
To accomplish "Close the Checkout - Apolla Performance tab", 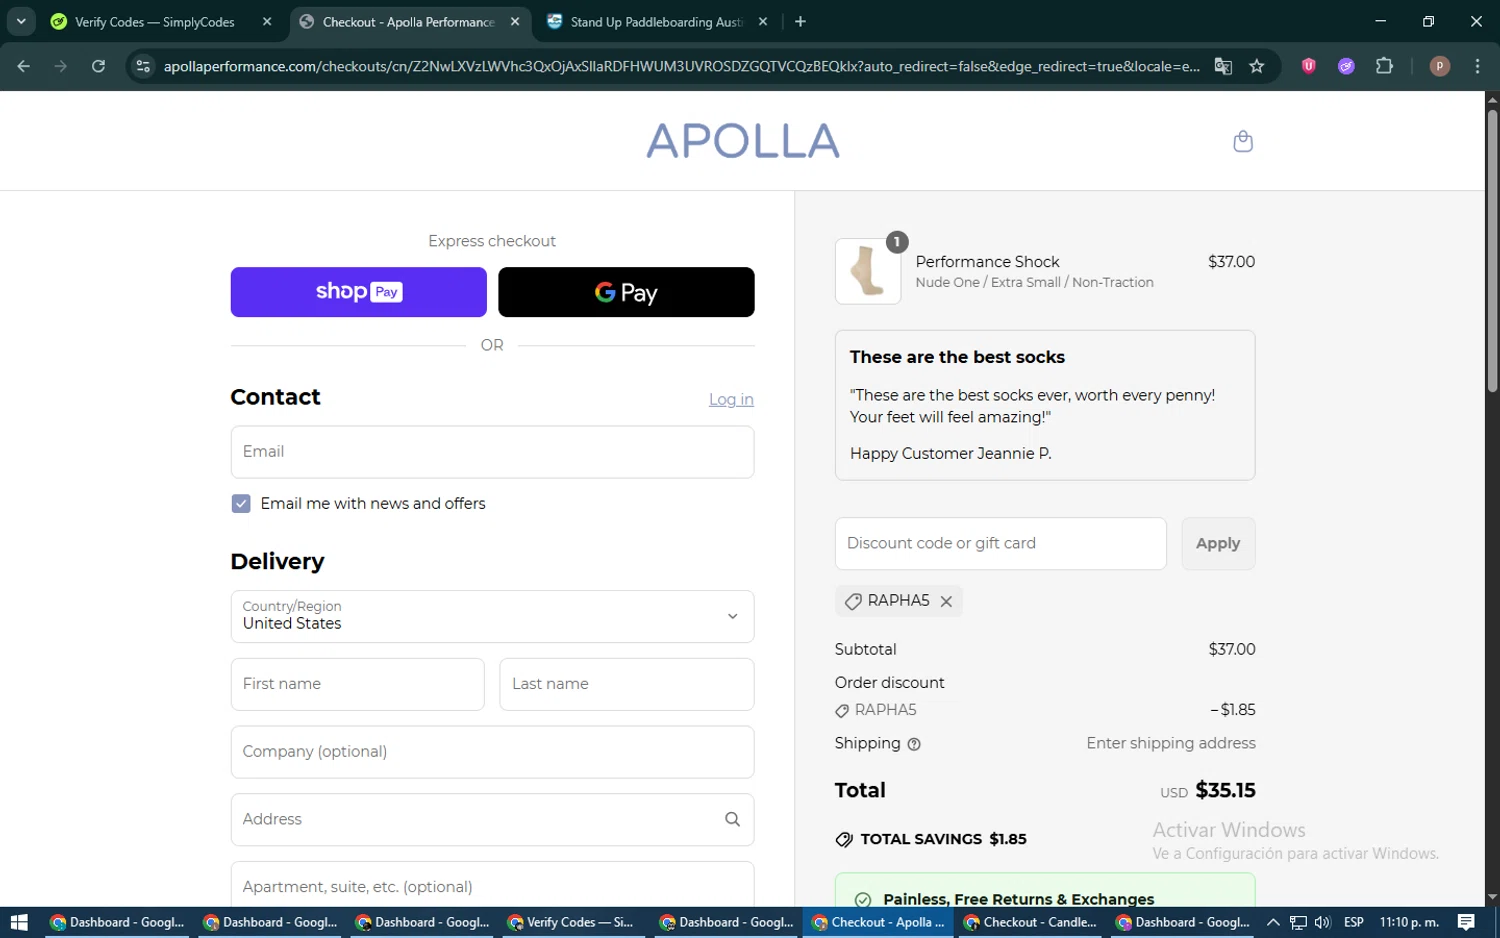I will click(515, 22).
